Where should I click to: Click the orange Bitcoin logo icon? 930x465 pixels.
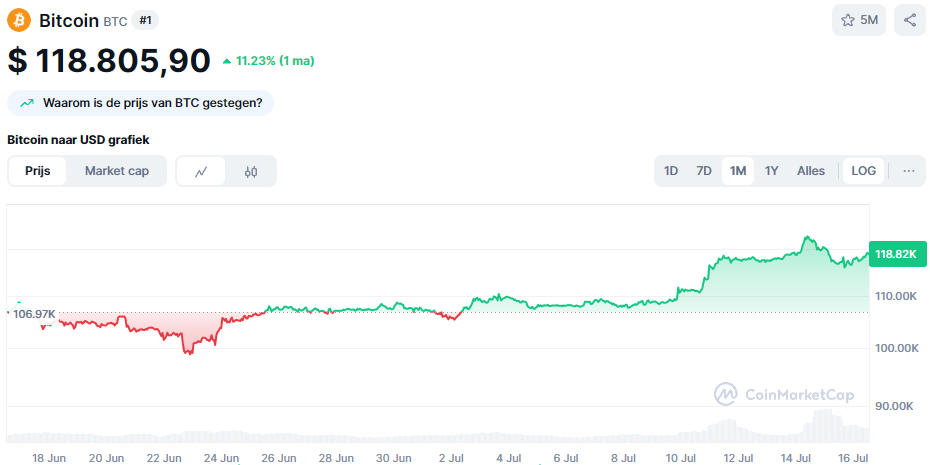tap(19, 20)
